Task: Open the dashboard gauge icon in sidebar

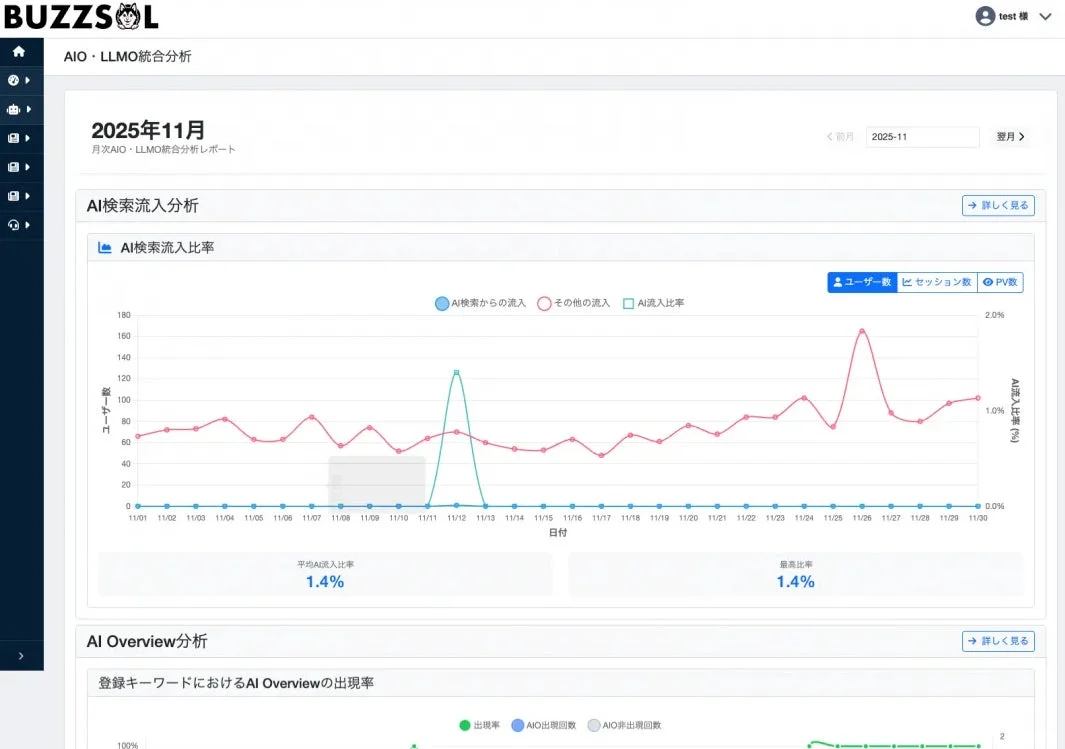Action: pyautogui.click(x=13, y=81)
